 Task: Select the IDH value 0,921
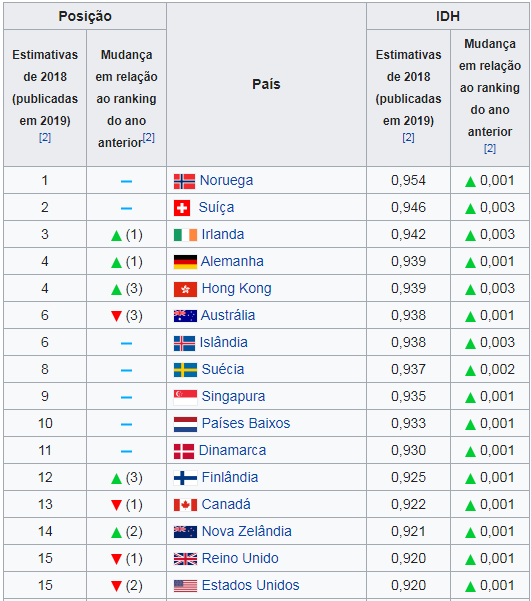pyautogui.click(x=408, y=532)
